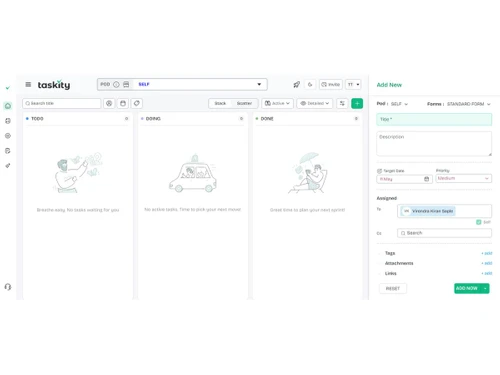500x375 pixels.
Task: Open the ADD NOW split arrow
Action: point(485,288)
